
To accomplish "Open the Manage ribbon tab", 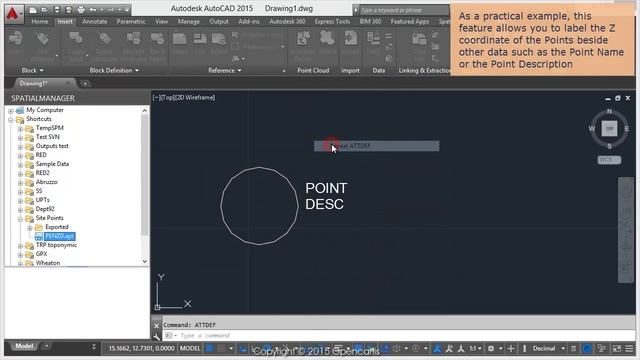I will coord(189,21).
